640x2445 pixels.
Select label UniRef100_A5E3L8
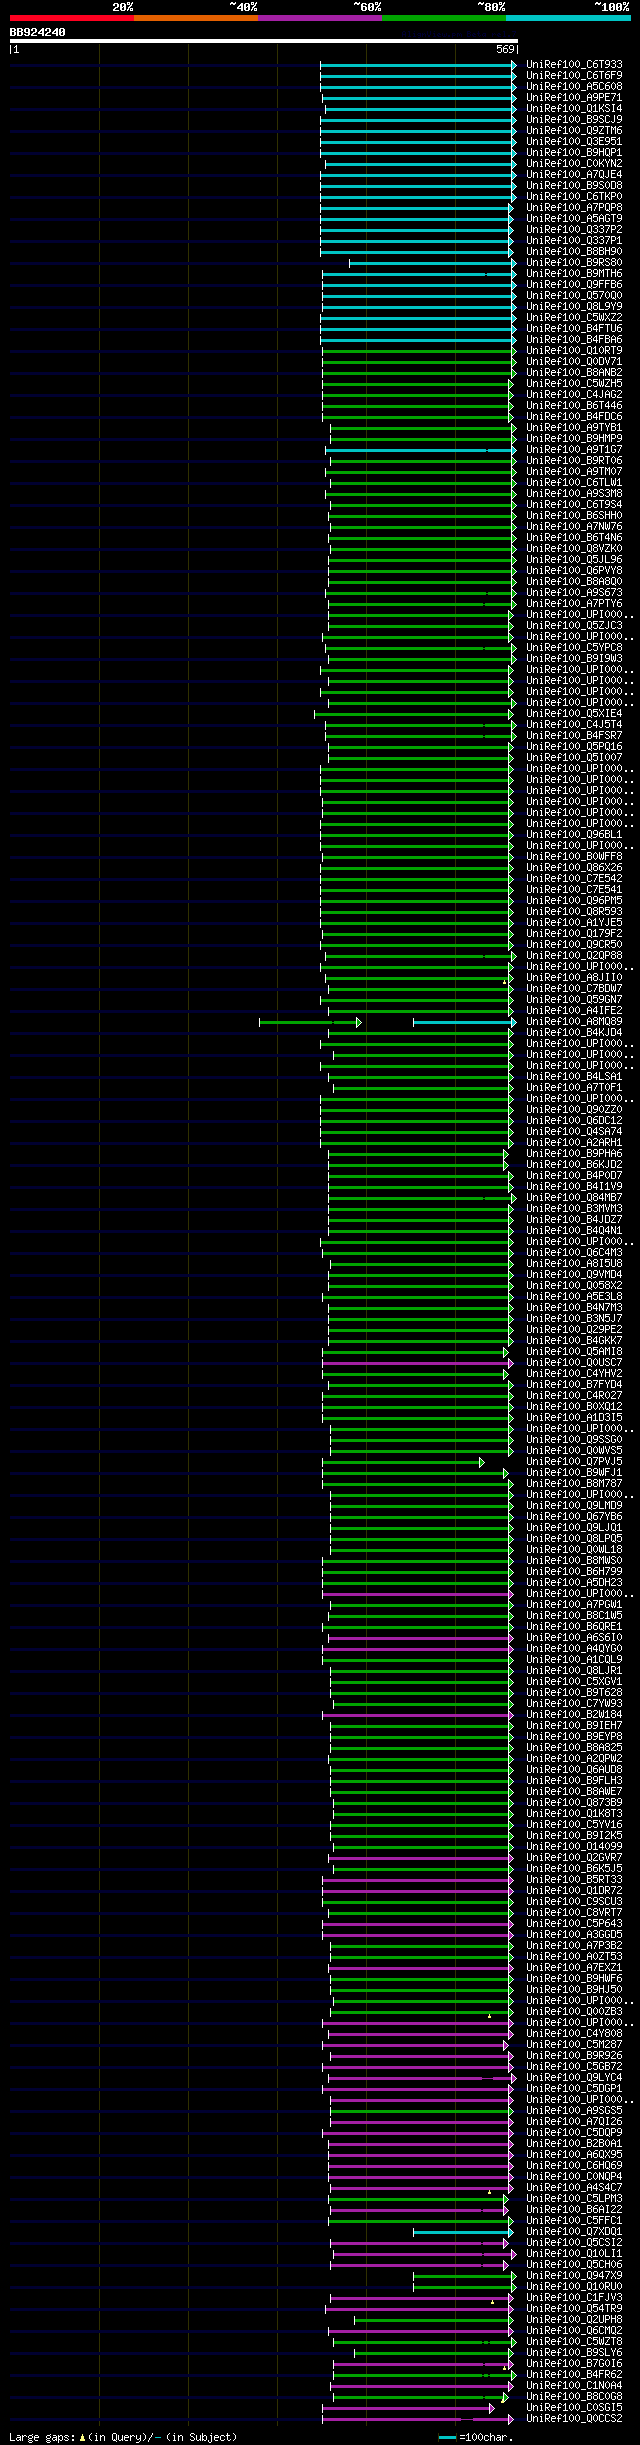tap(574, 1296)
